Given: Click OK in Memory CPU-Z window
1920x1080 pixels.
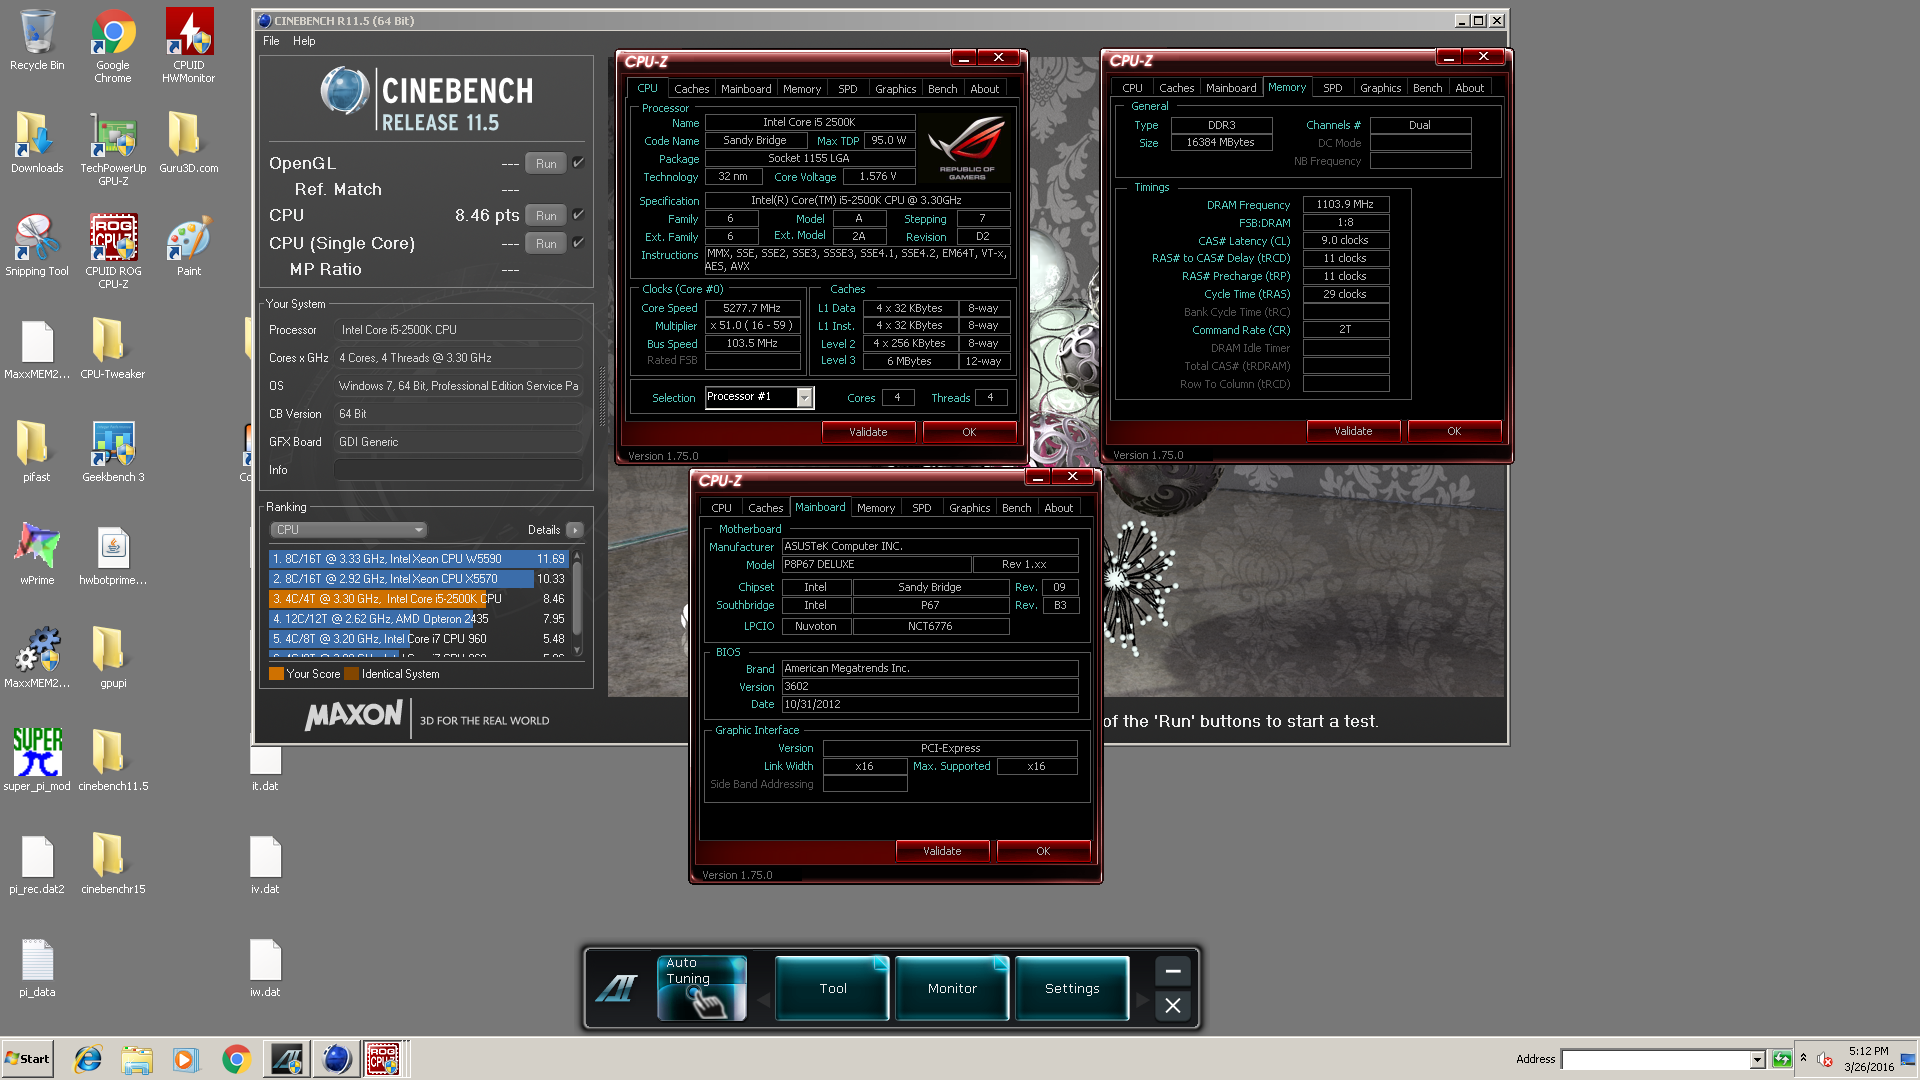Looking at the screenshot, I should [x=1454, y=431].
